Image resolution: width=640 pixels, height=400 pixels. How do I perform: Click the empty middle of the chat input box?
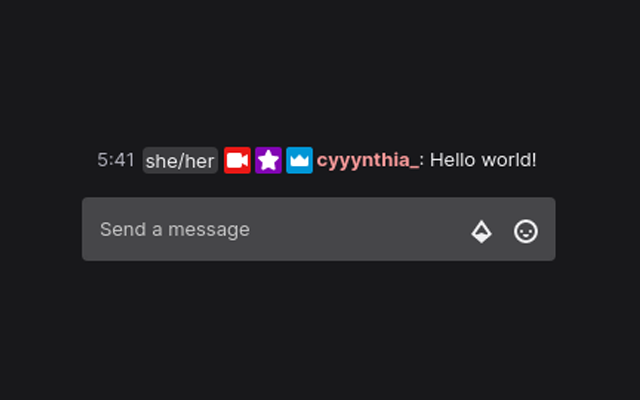(x=350, y=229)
